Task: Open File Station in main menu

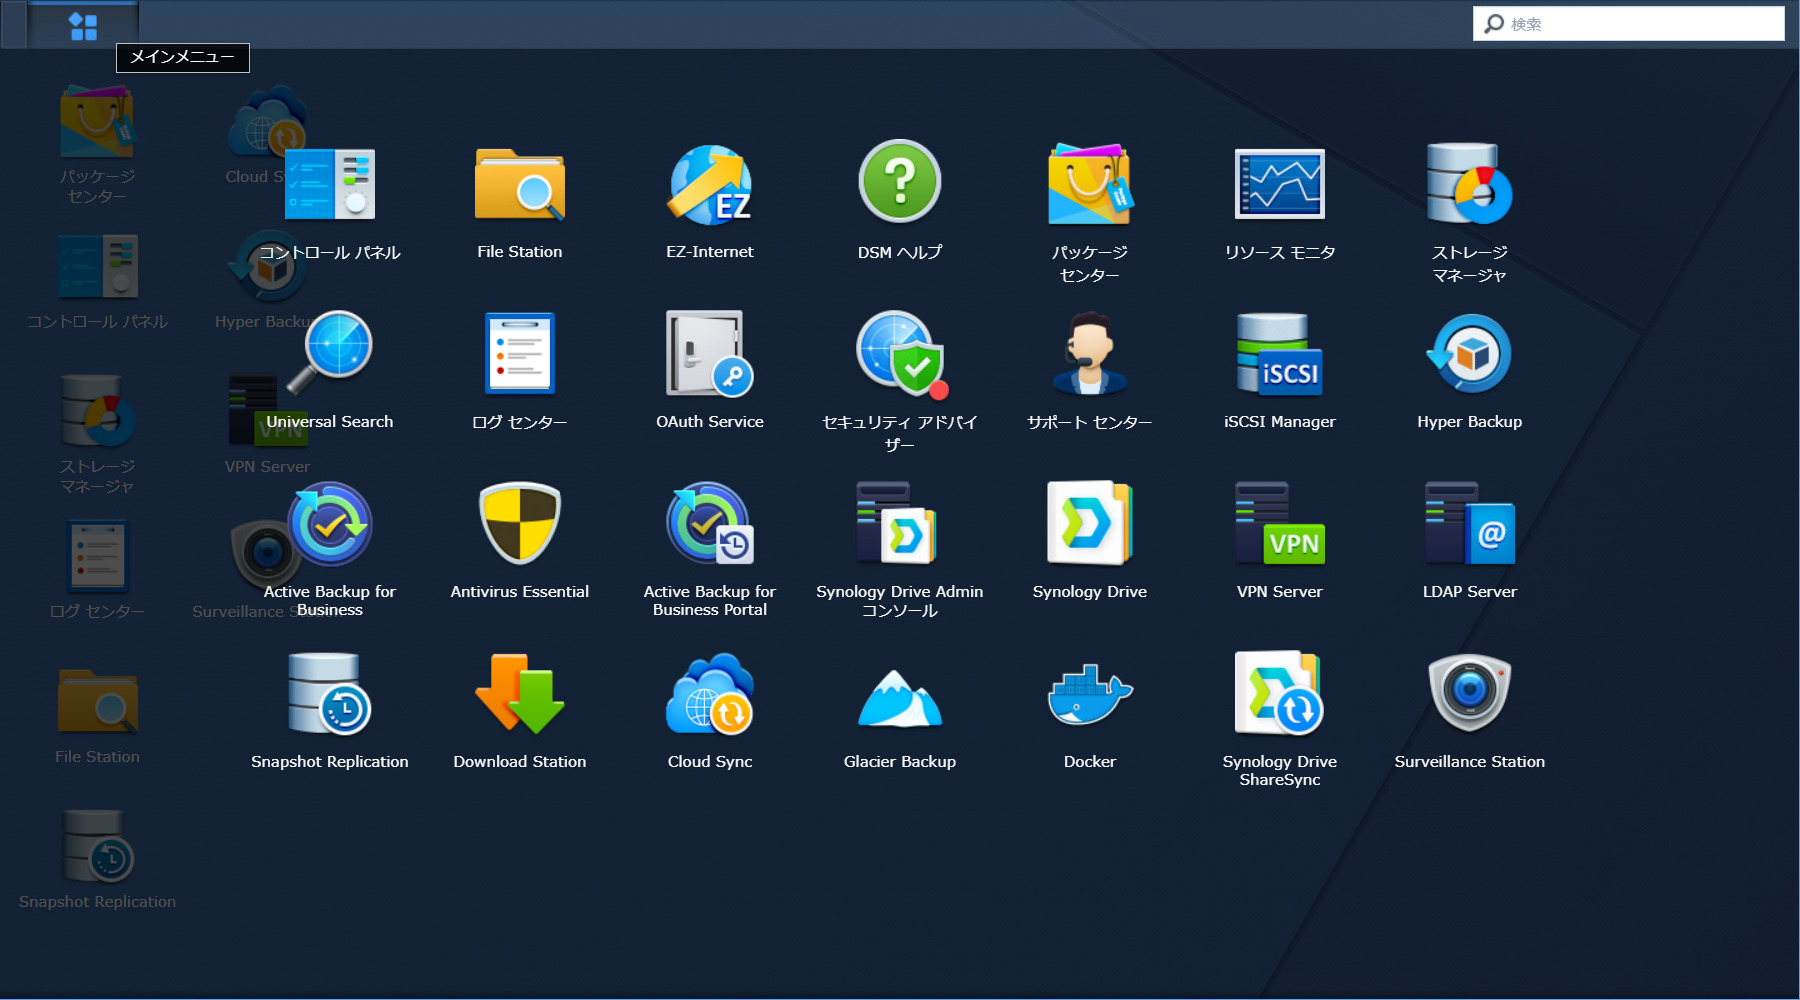Action: point(520,203)
